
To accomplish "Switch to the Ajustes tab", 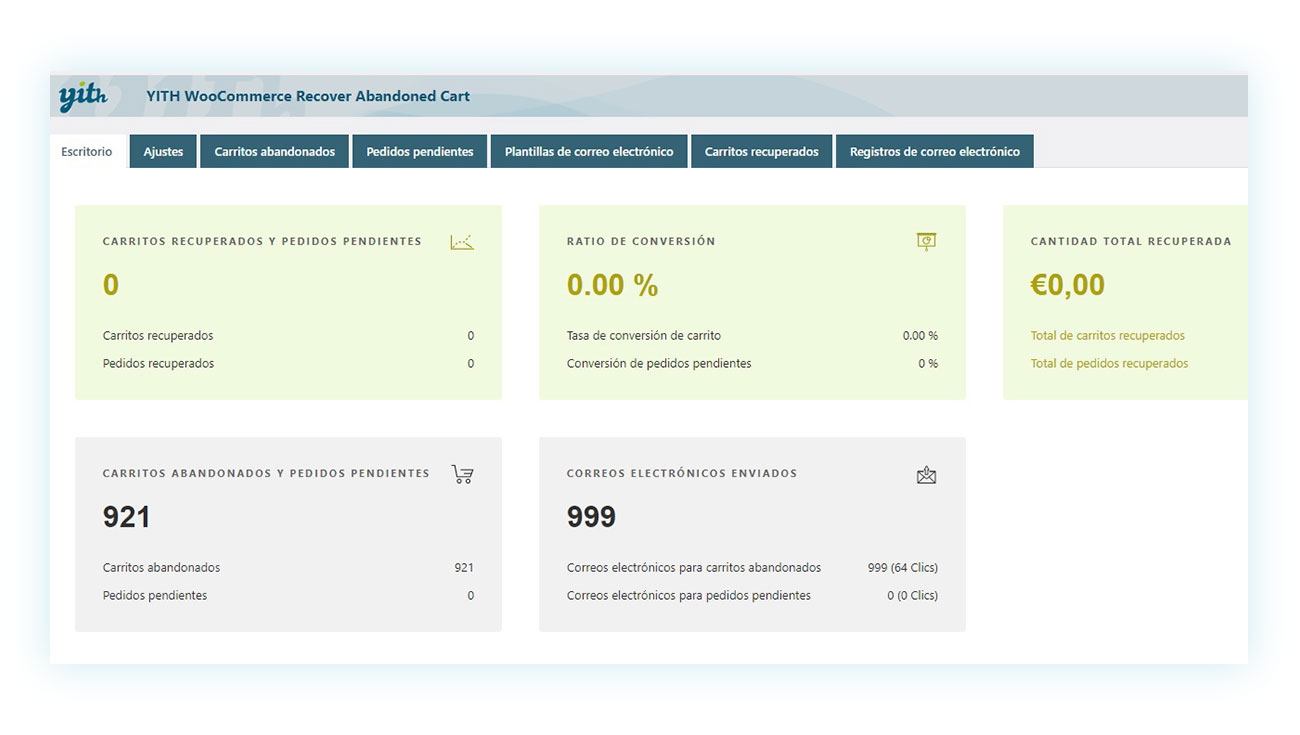I will click(x=163, y=152).
